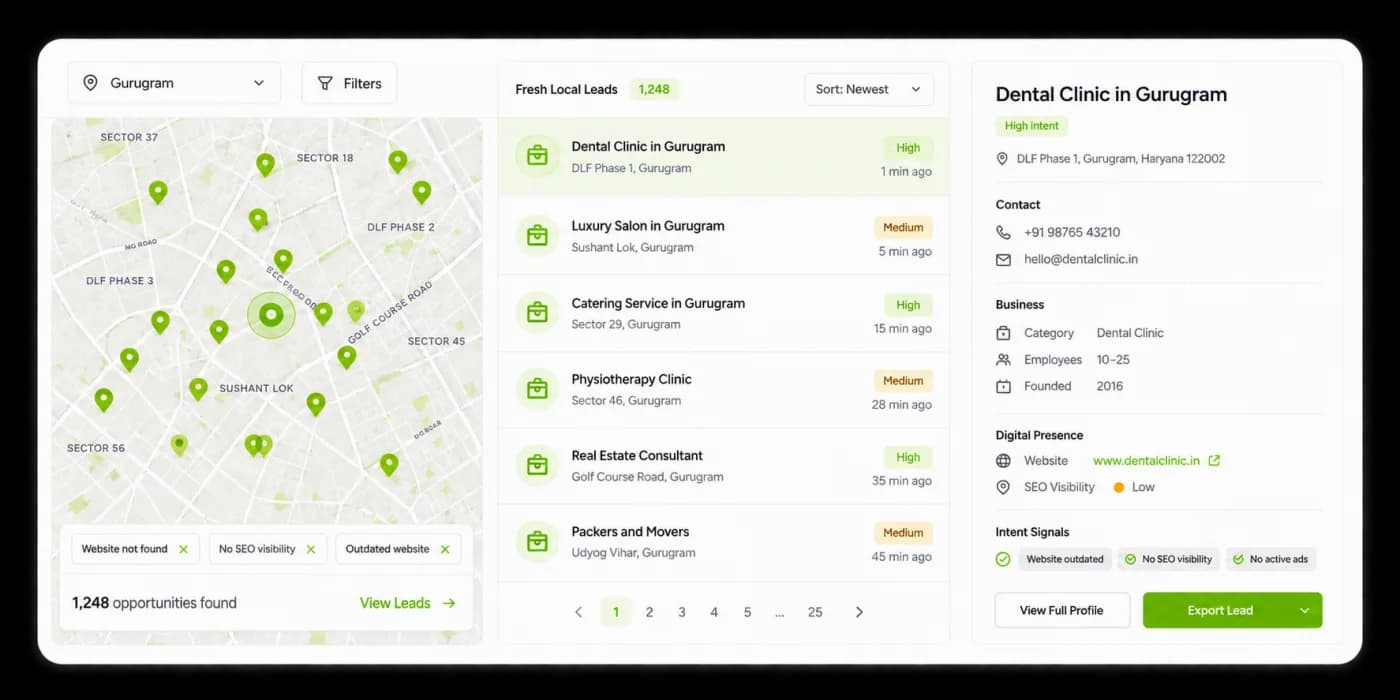Click the Employees people icon
The height and width of the screenshot is (700, 1400).
click(1003, 360)
